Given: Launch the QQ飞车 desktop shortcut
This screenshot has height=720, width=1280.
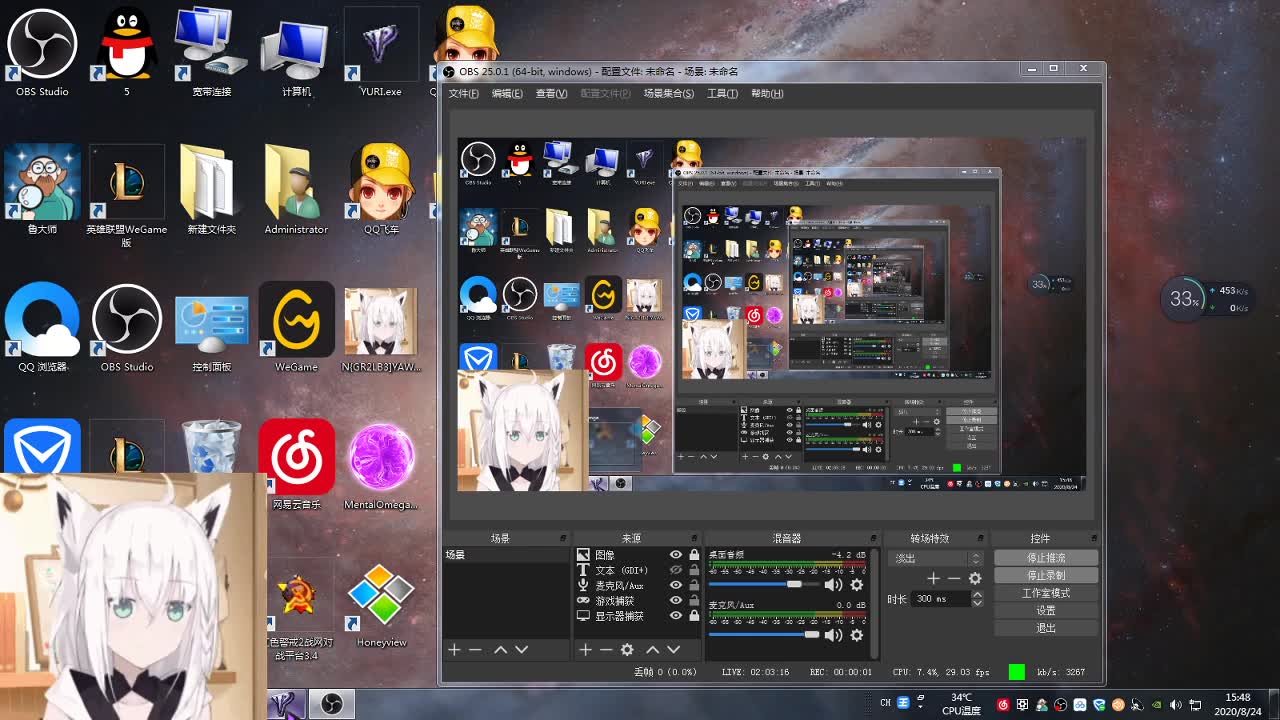Looking at the screenshot, I should pyautogui.click(x=381, y=190).
